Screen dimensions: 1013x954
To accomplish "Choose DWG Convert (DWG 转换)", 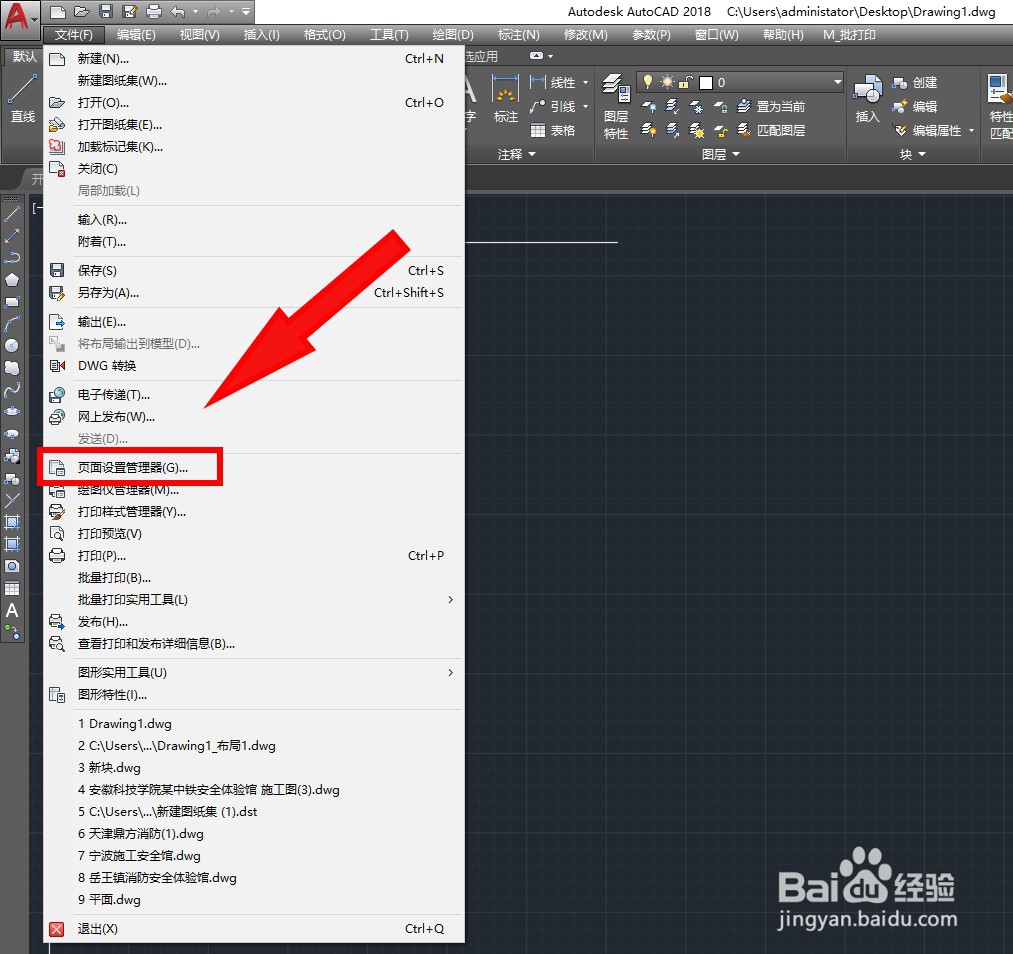I will point(254,366).
